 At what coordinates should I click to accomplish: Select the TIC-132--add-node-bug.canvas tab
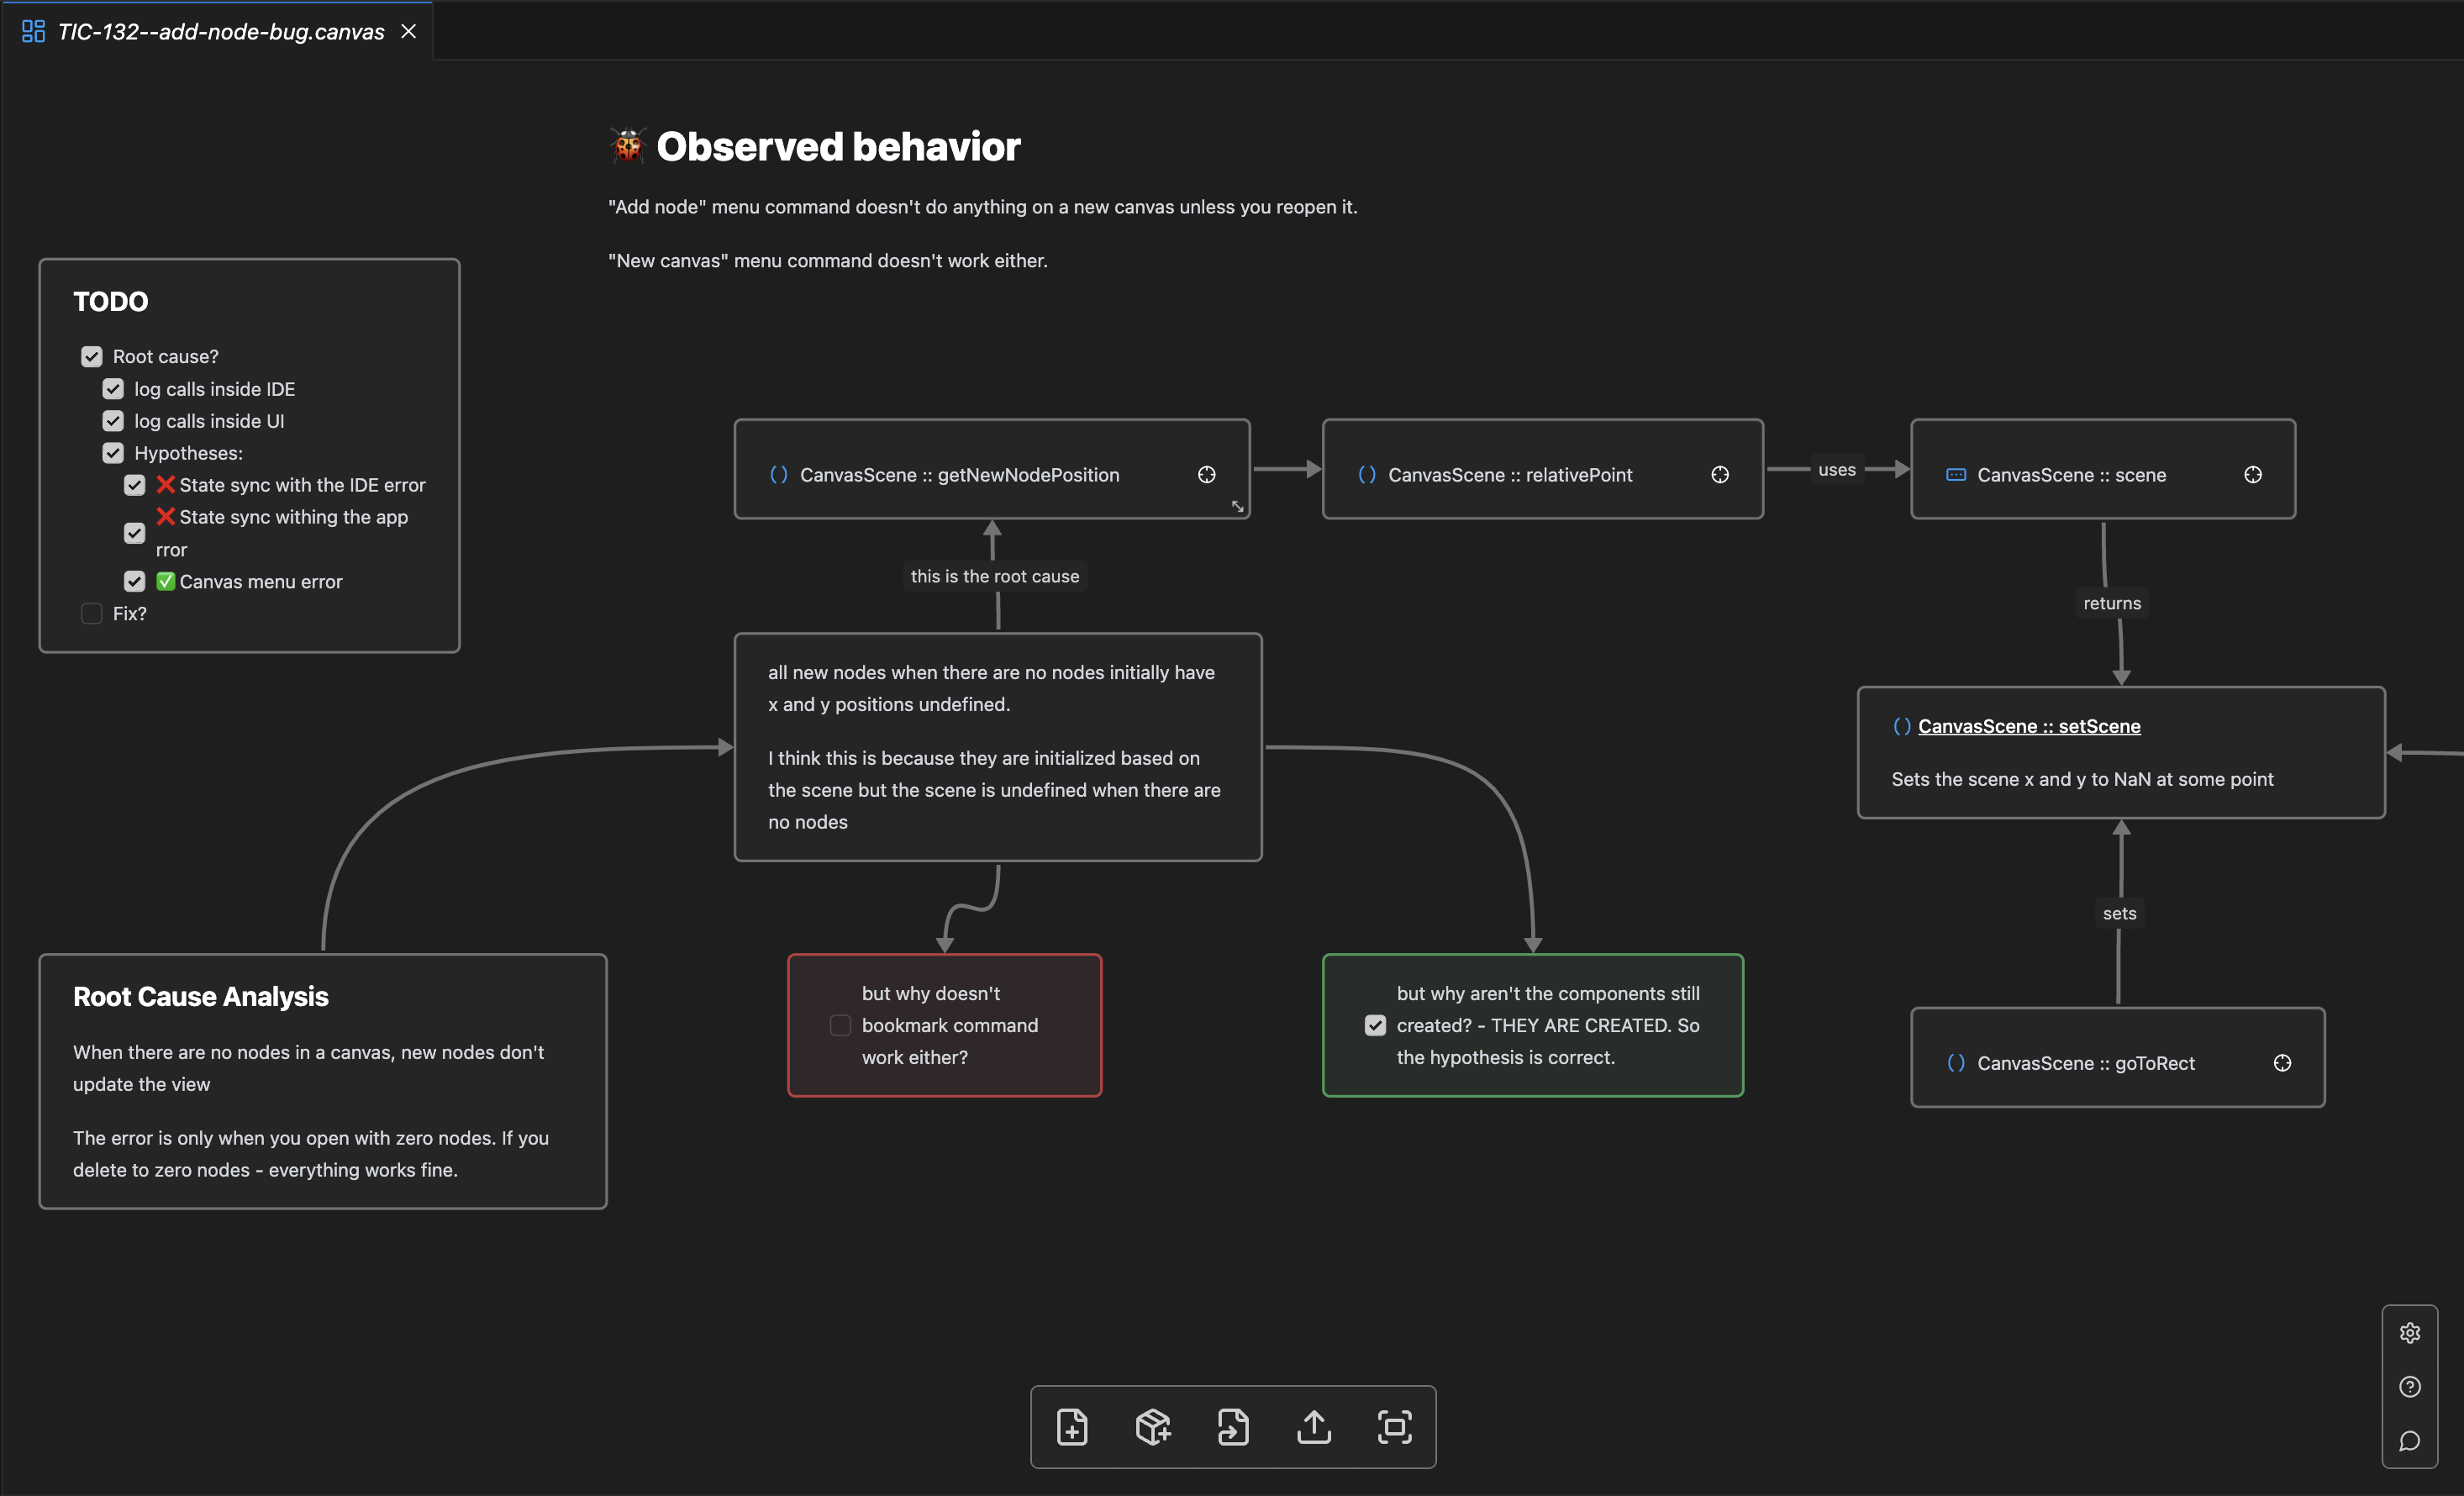coord(220,32)
